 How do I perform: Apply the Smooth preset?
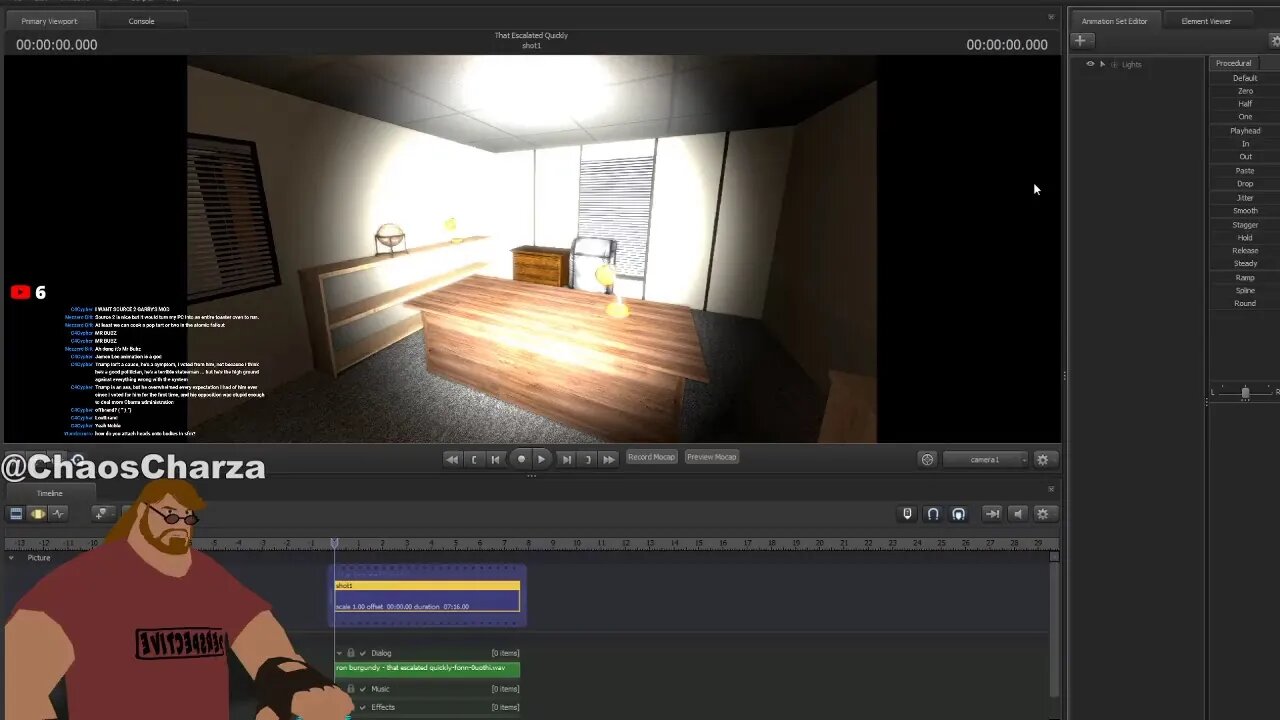[1245, 211]
